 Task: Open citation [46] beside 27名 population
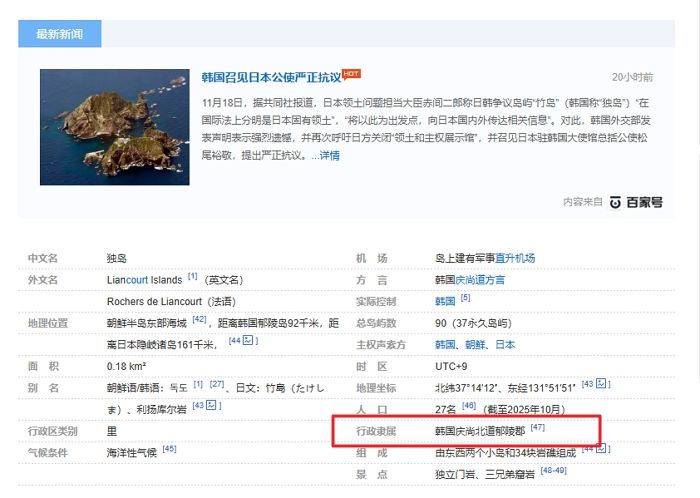click(x=469, y=406)
